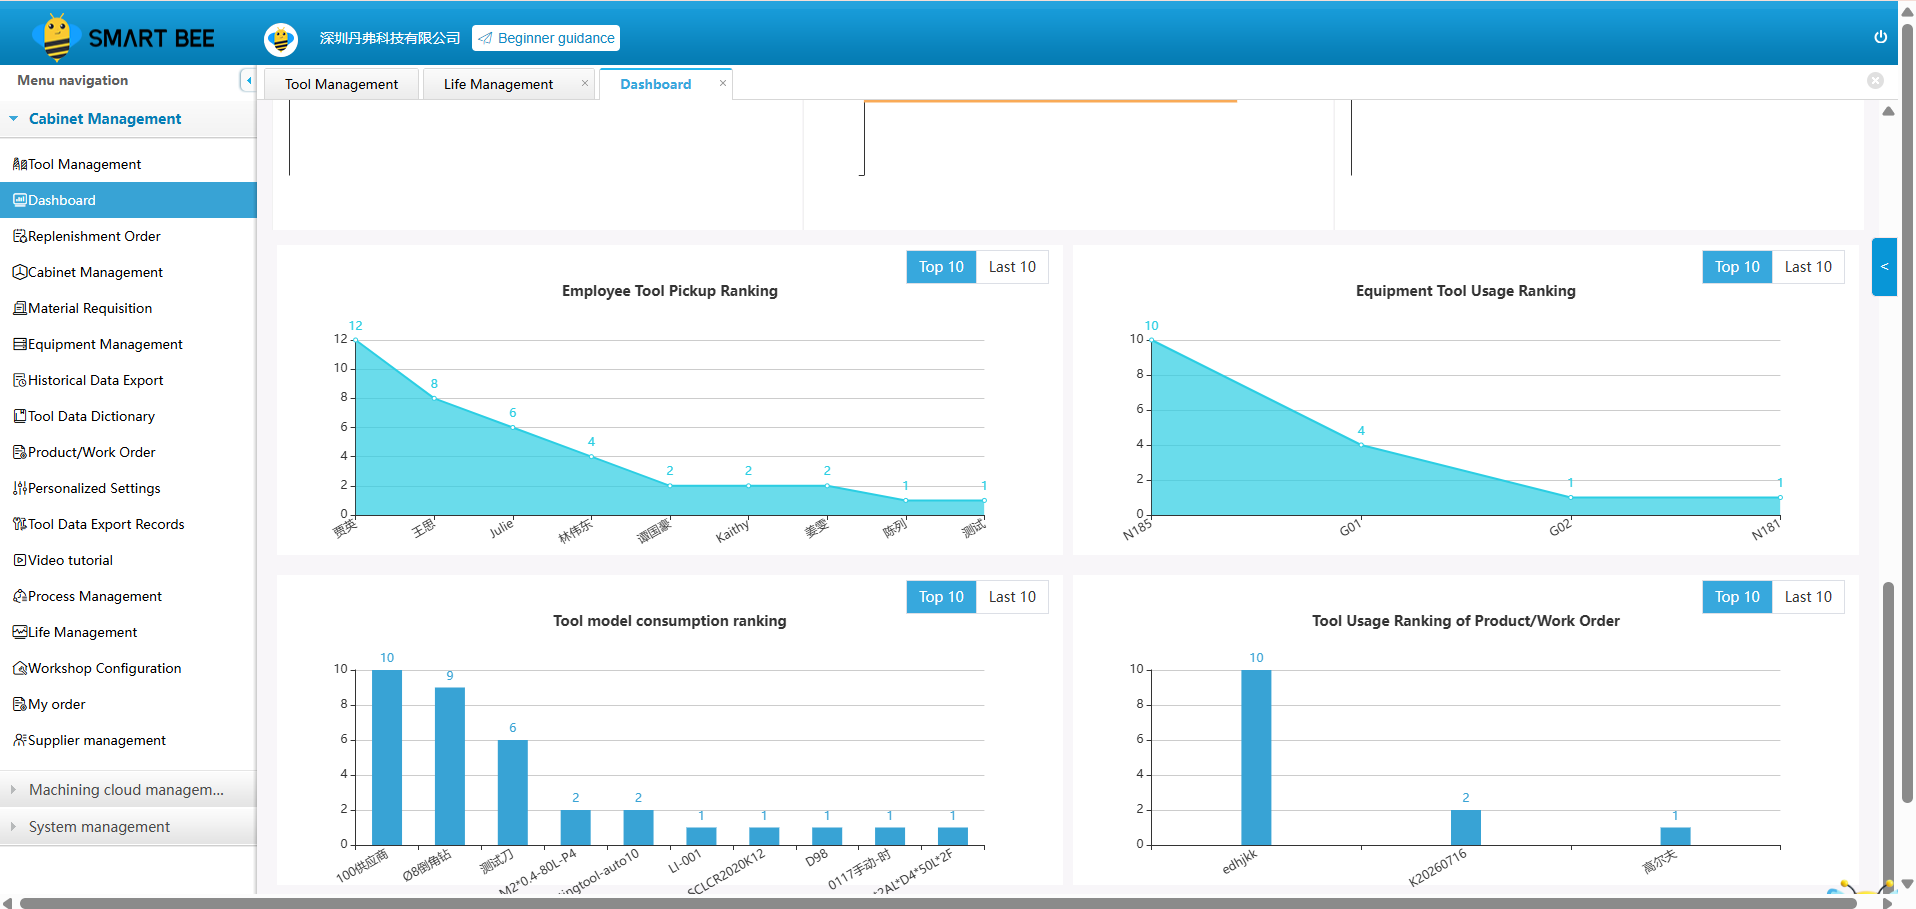
Task: Click the Material Requisition icon
Action: (20, 308)
